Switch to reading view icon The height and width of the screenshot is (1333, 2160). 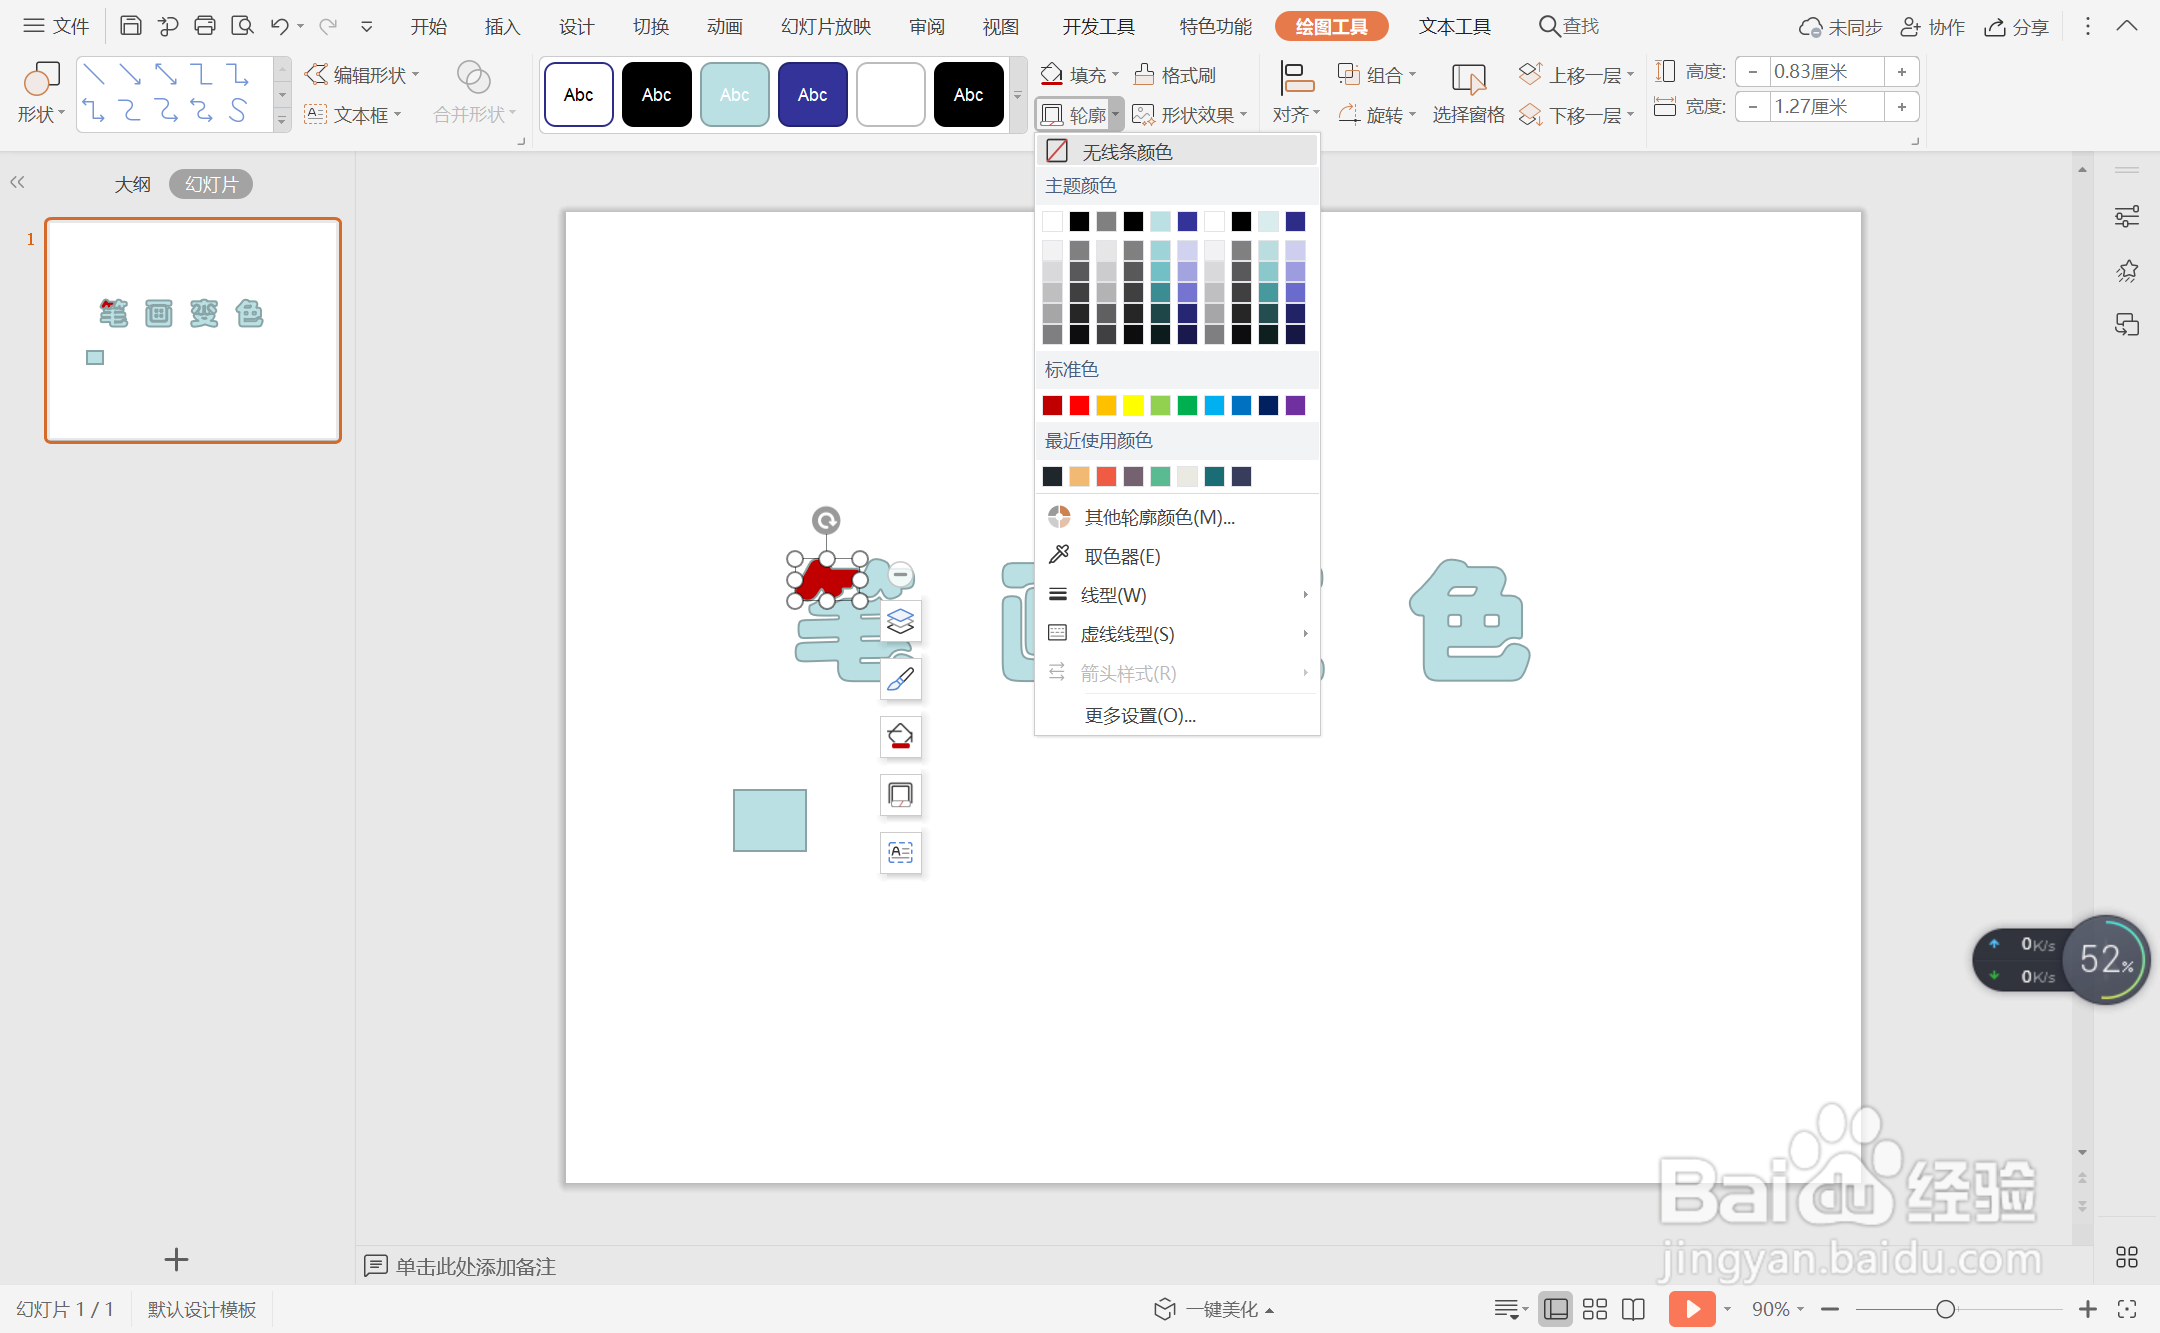[x=1633, y=1309]
